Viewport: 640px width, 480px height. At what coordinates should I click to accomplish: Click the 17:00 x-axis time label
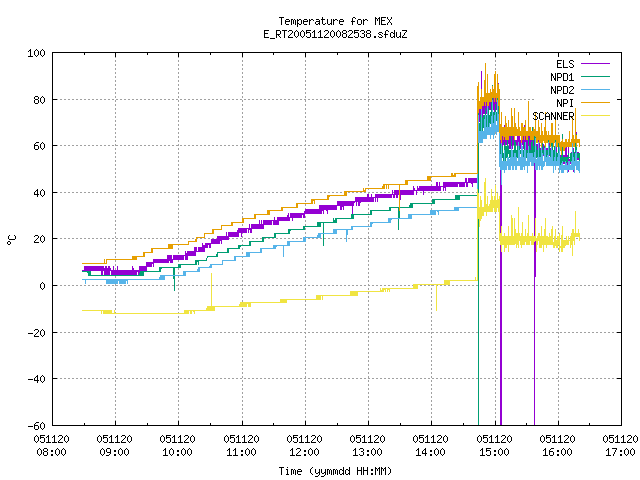620,452
